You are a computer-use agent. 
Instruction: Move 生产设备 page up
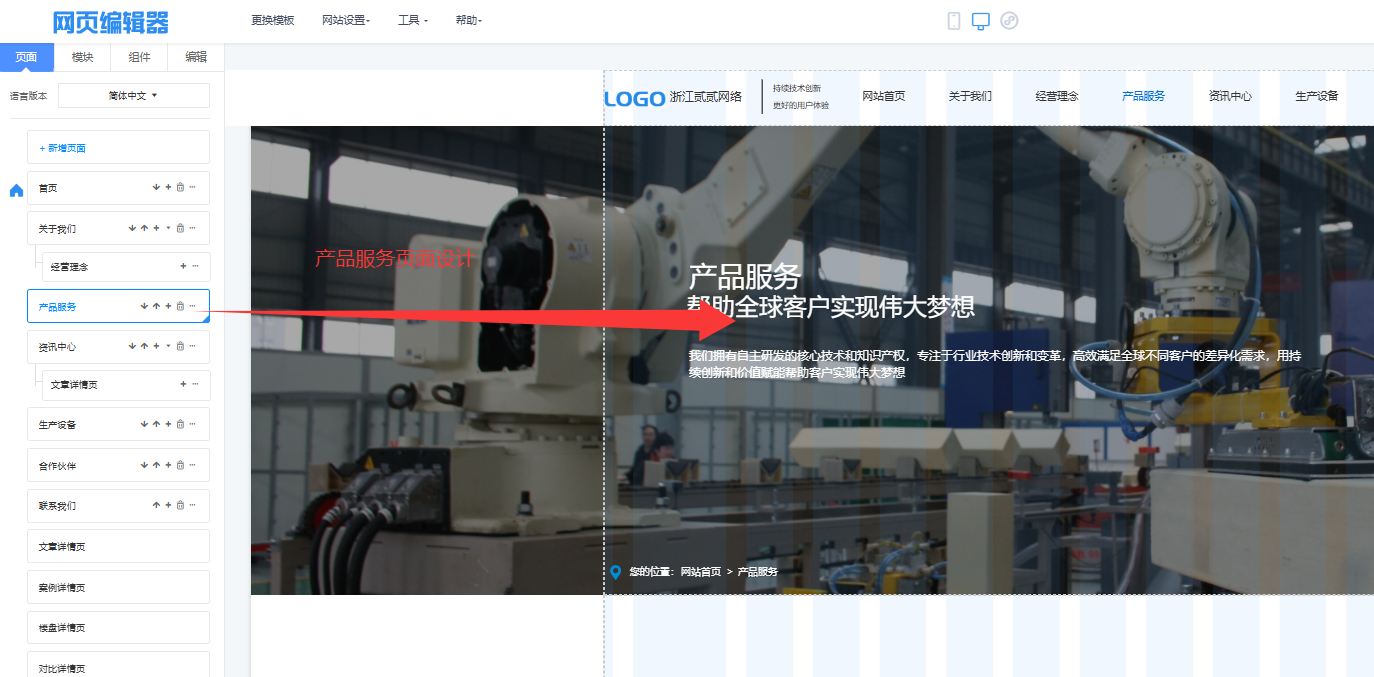click(156, 424)
